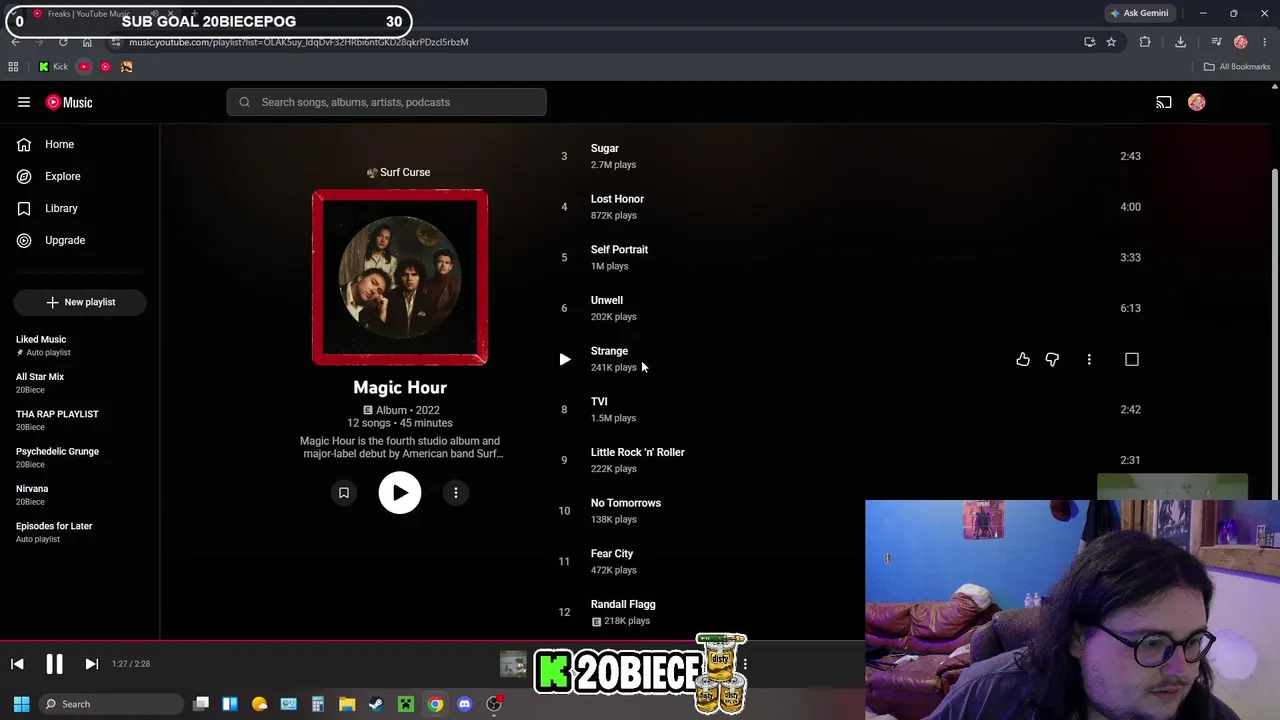Go back in browser history
Screen dimensions: 1280x720
pyautogui.click(x=15, y=42)
